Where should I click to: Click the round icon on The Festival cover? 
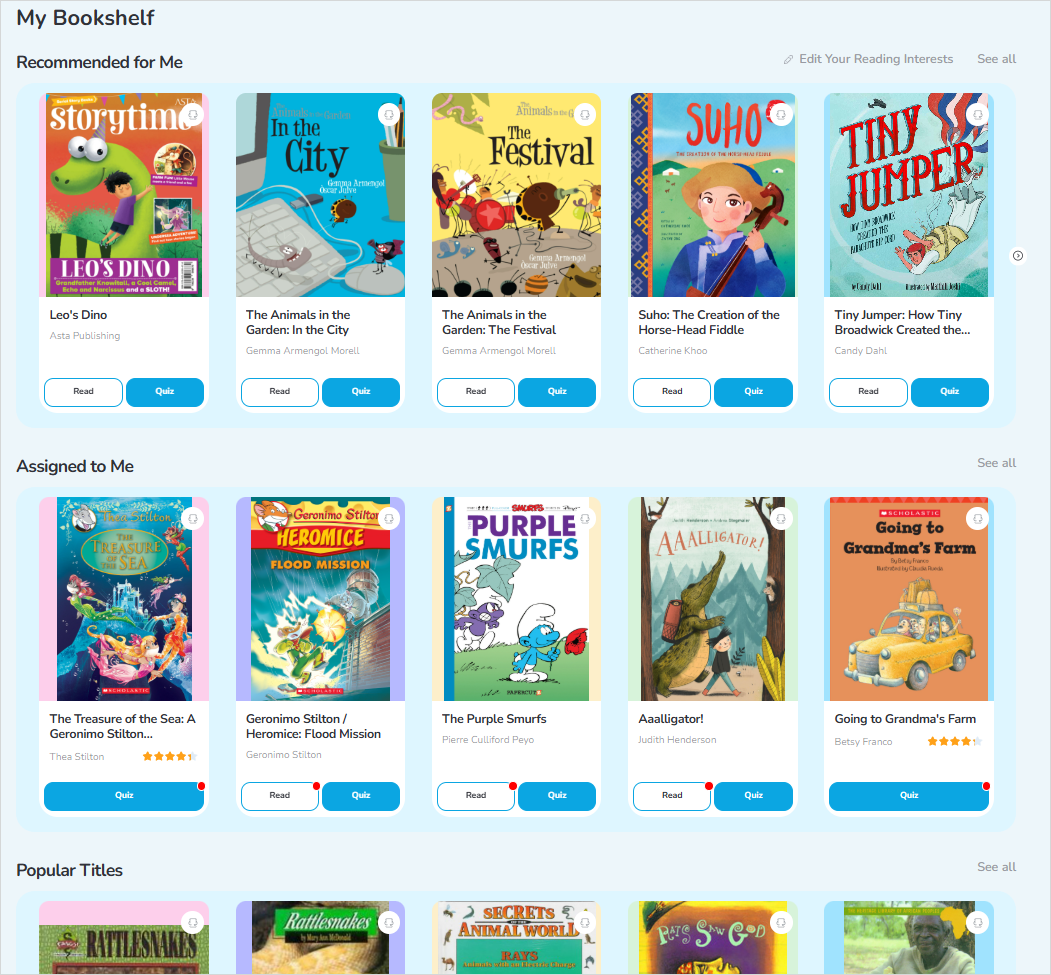tap(585, 115)
